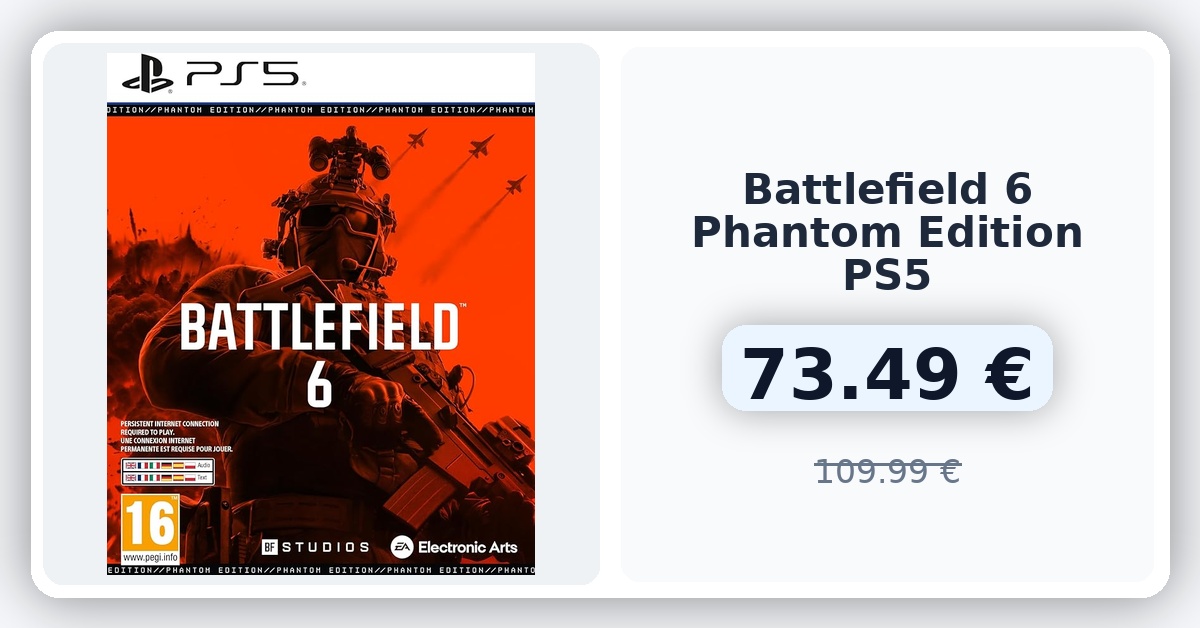1200x628 pixels.
Task: Click the large 6 numeral on cover
Action: (319, 385)
